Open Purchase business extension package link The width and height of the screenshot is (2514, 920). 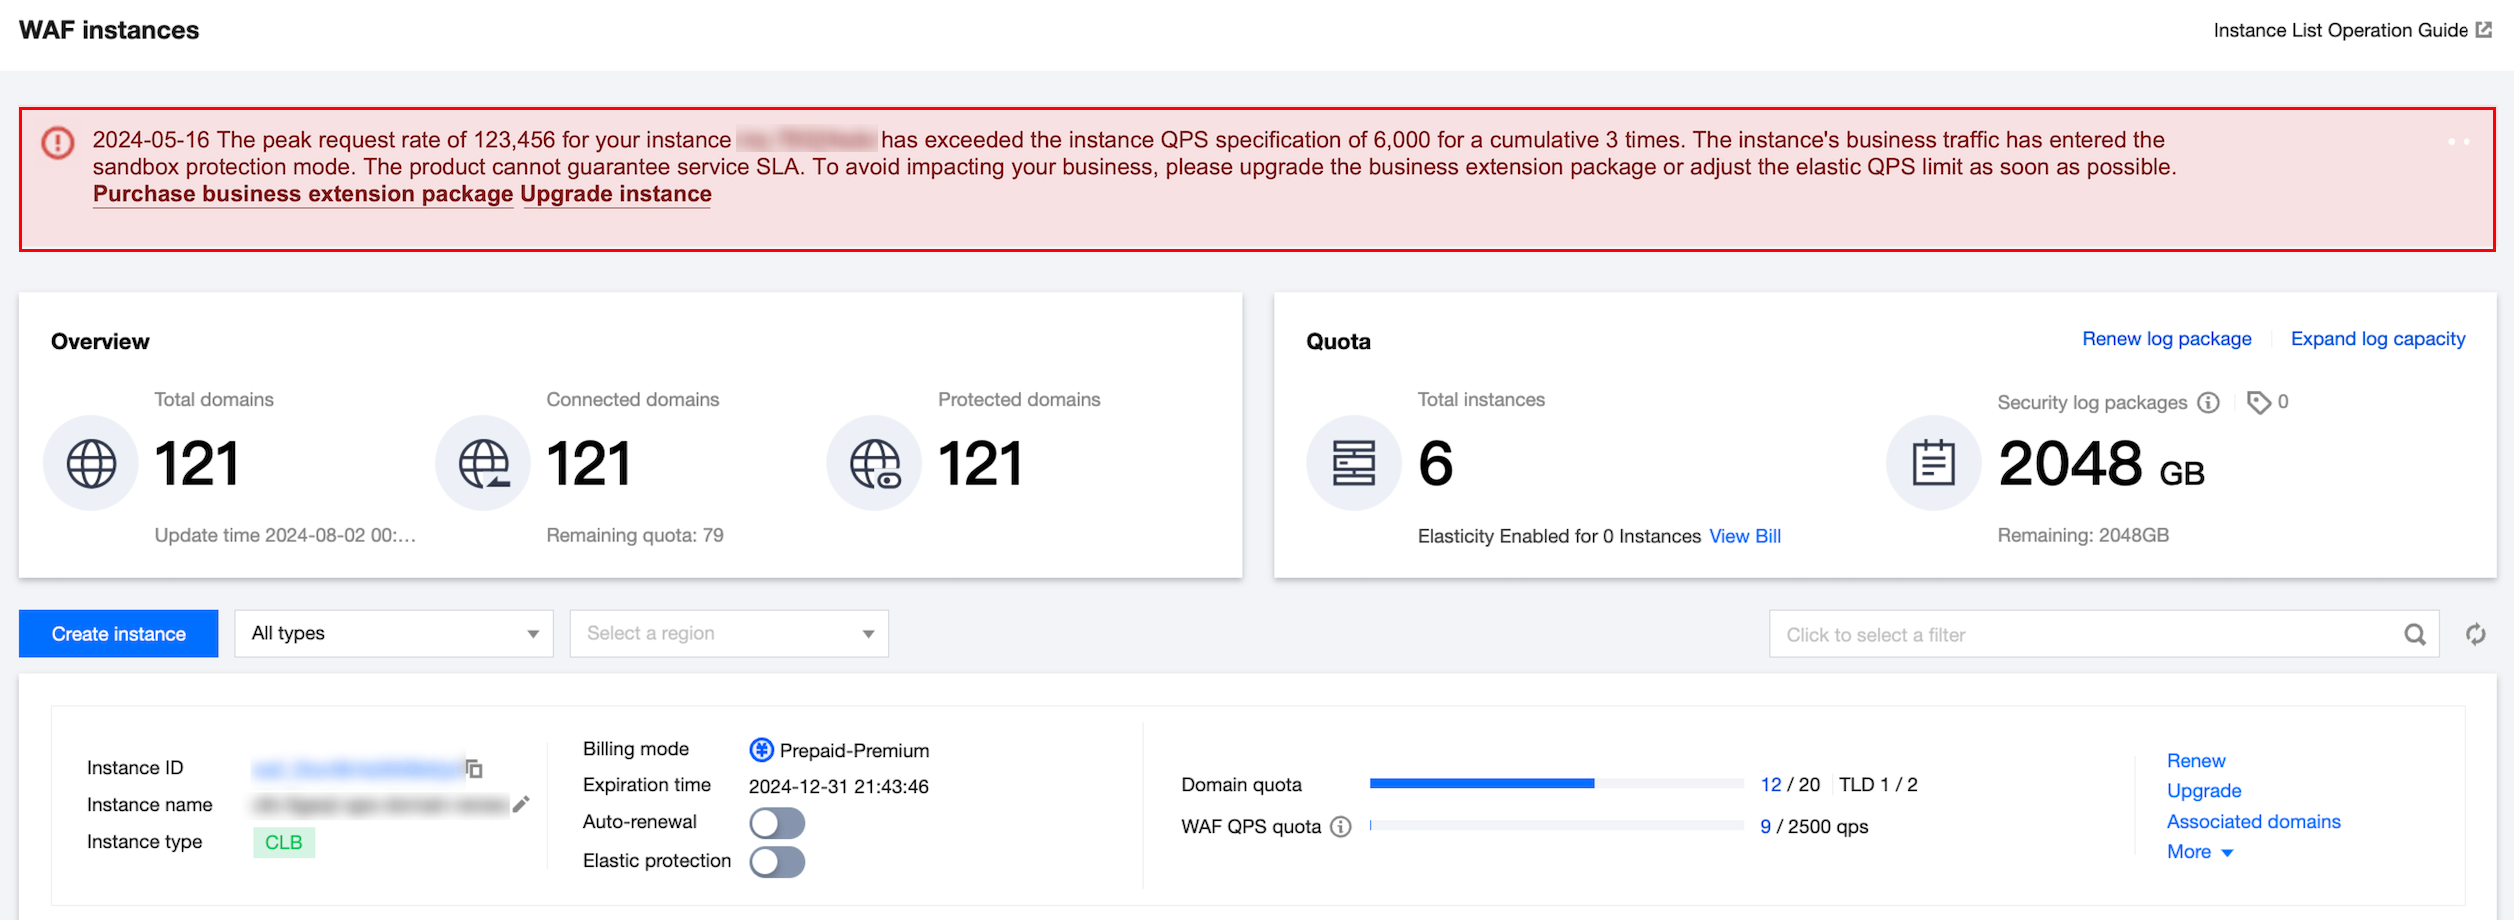pos(302,194)
